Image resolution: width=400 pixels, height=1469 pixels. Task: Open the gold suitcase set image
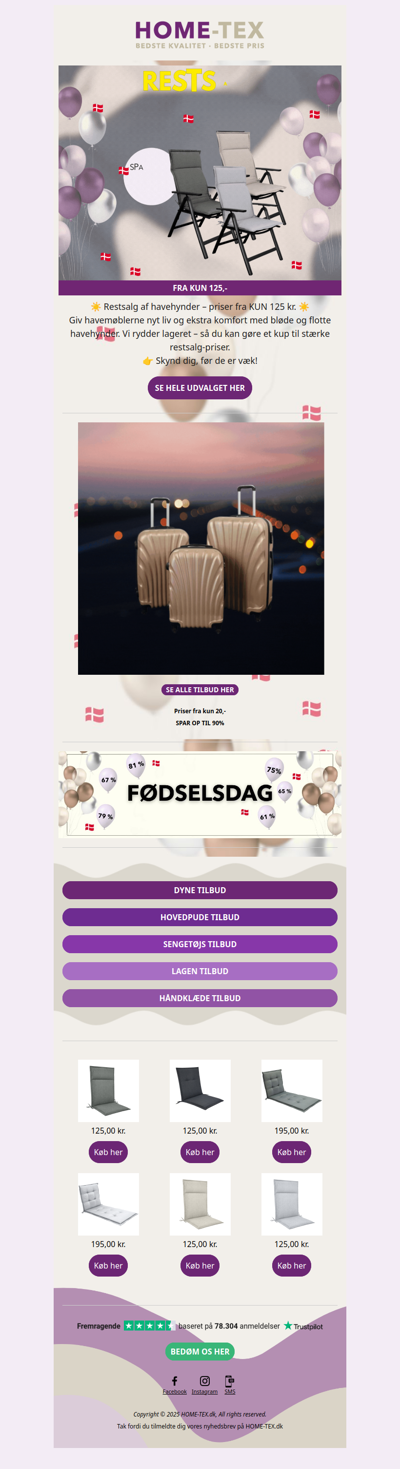pyautogui.click(x=201, y=548)
